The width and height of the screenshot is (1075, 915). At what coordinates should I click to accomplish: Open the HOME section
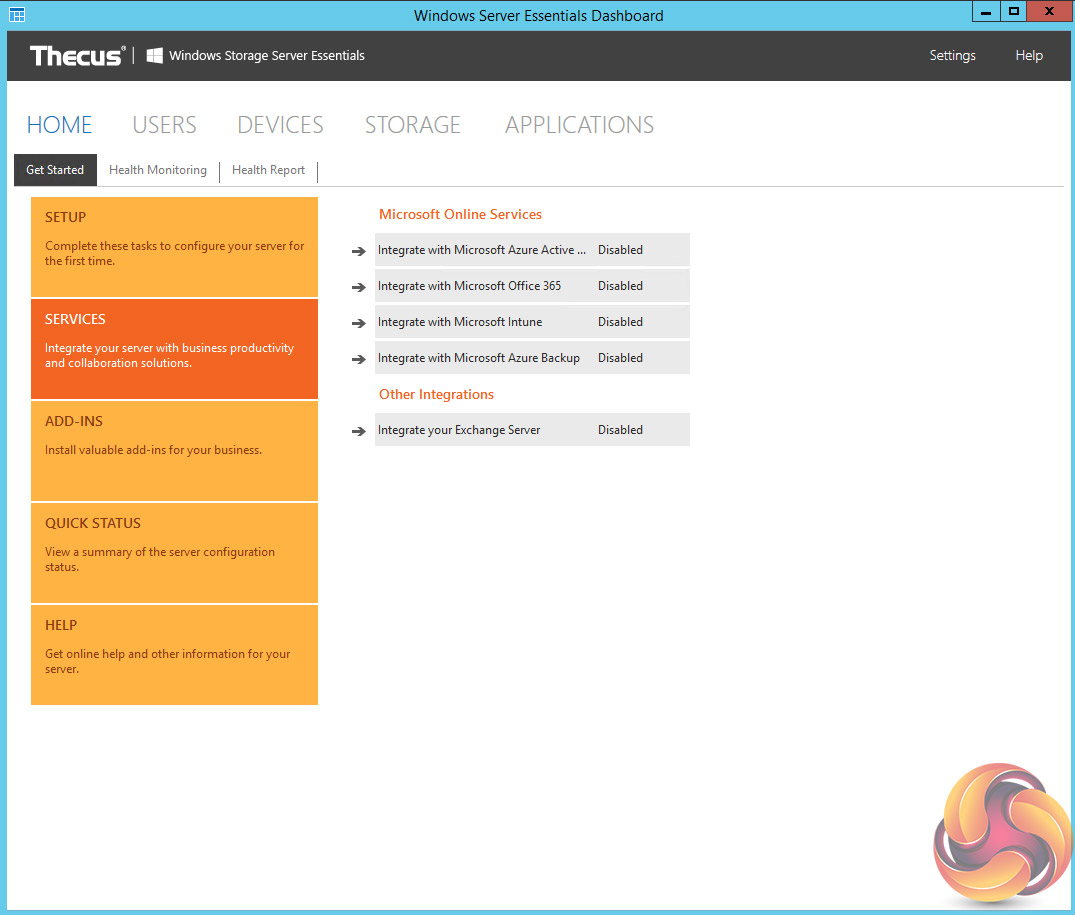[59, 125]
